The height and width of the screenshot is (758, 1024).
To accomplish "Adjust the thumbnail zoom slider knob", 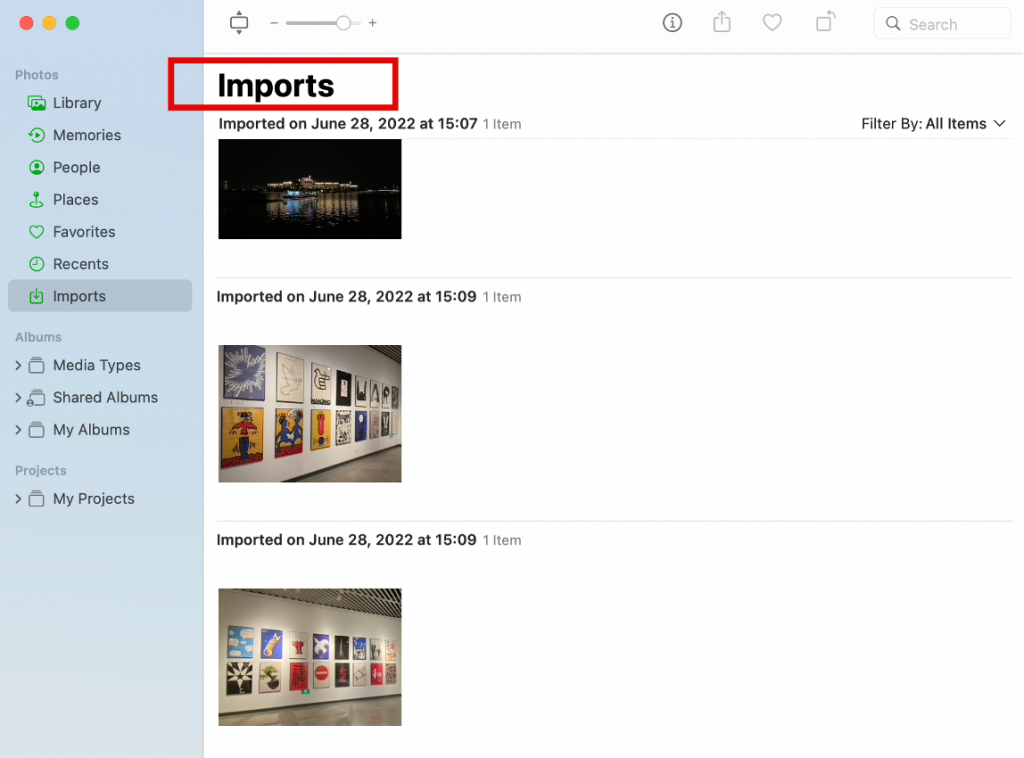I will (343, 23).
